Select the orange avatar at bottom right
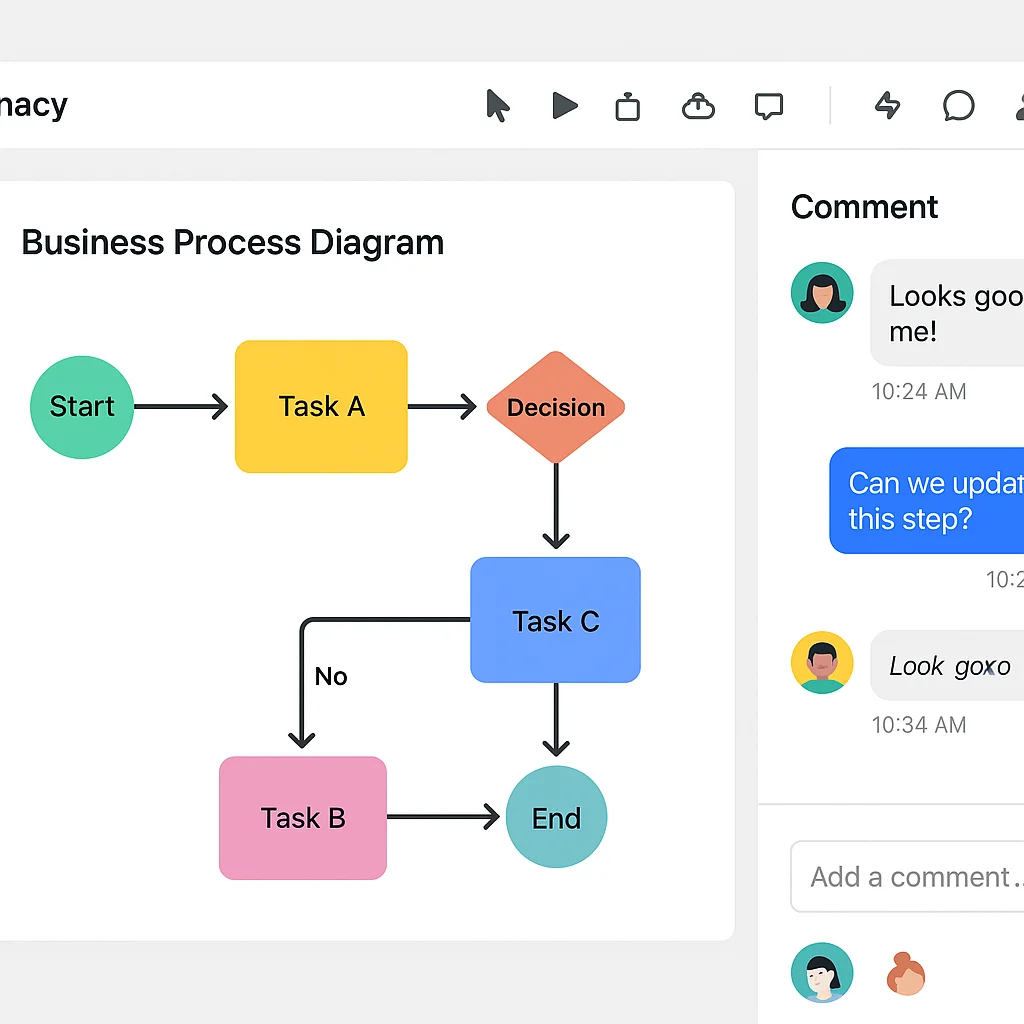 click(906, 971)
